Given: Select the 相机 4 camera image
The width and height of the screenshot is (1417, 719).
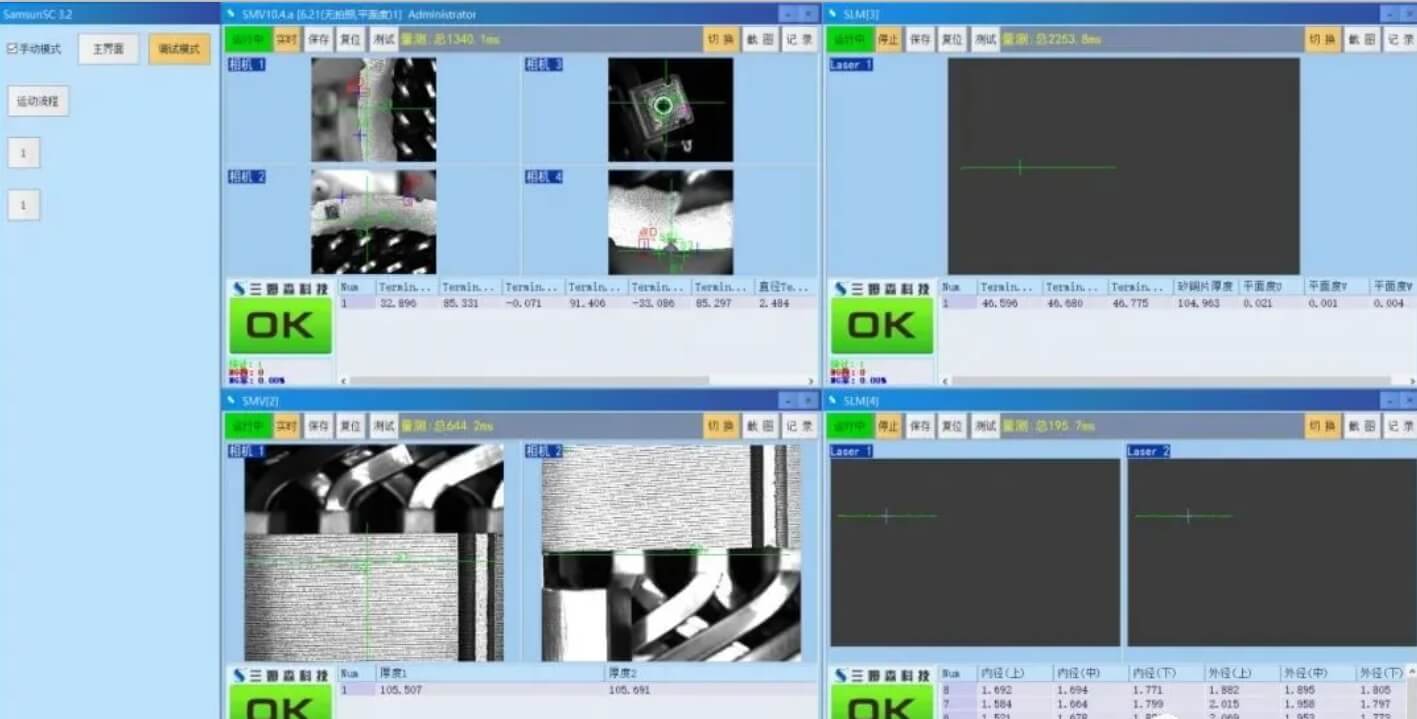Looking at the screenshot, I should [x=670, y=222].
